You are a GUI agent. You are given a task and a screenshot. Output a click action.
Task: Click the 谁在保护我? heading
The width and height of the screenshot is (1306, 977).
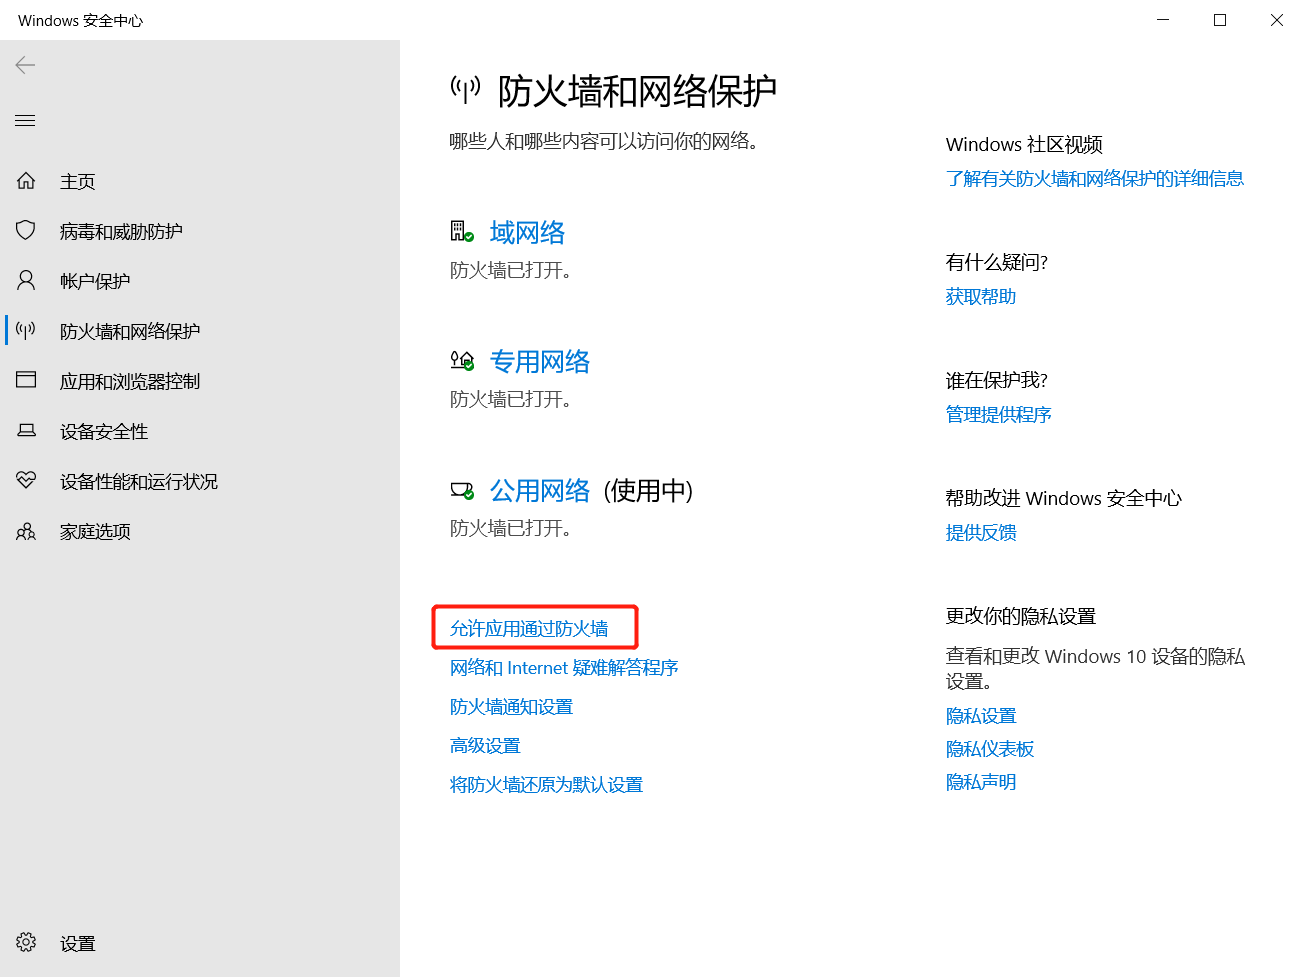997,380
